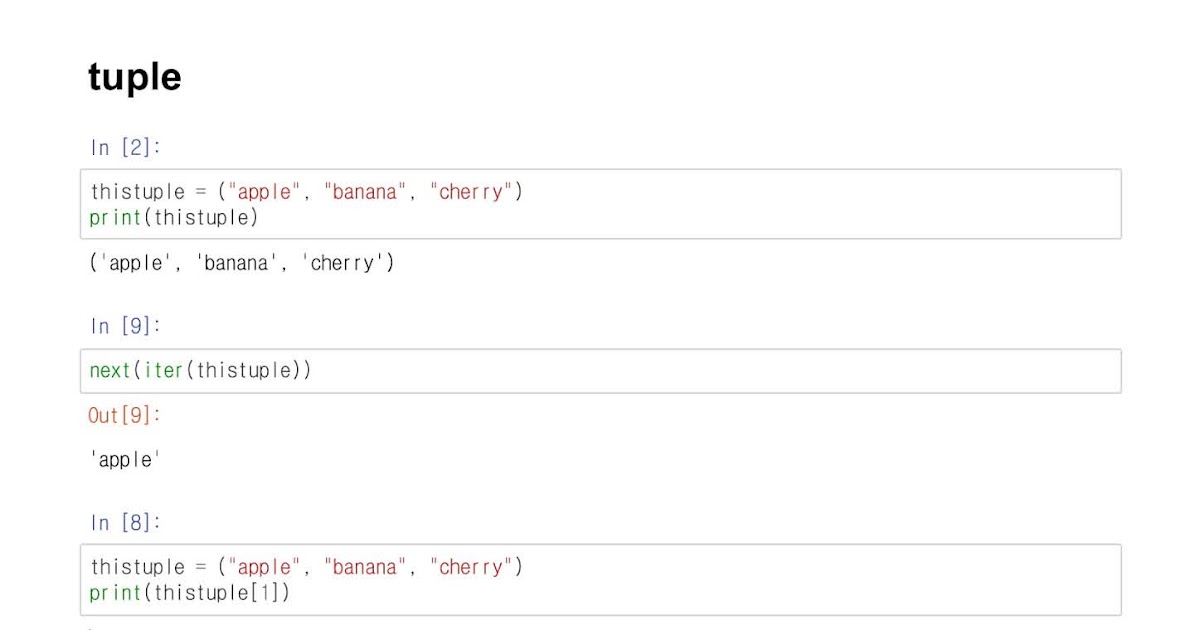1200x630 pixels.
Task: Click the "banana" string in the In [8] cell
Action: click(x=365, y=567)
